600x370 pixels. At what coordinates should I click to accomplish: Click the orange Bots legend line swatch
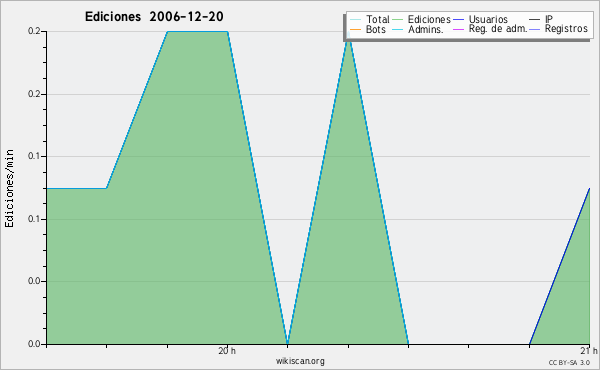pos(355,29)
